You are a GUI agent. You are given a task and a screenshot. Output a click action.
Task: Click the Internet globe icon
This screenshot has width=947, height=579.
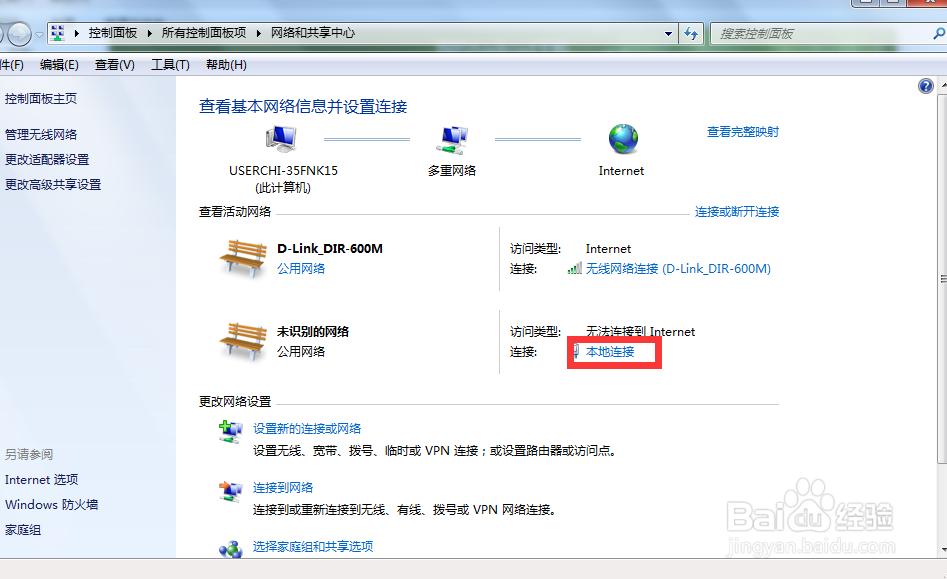[x=621, y=140]
